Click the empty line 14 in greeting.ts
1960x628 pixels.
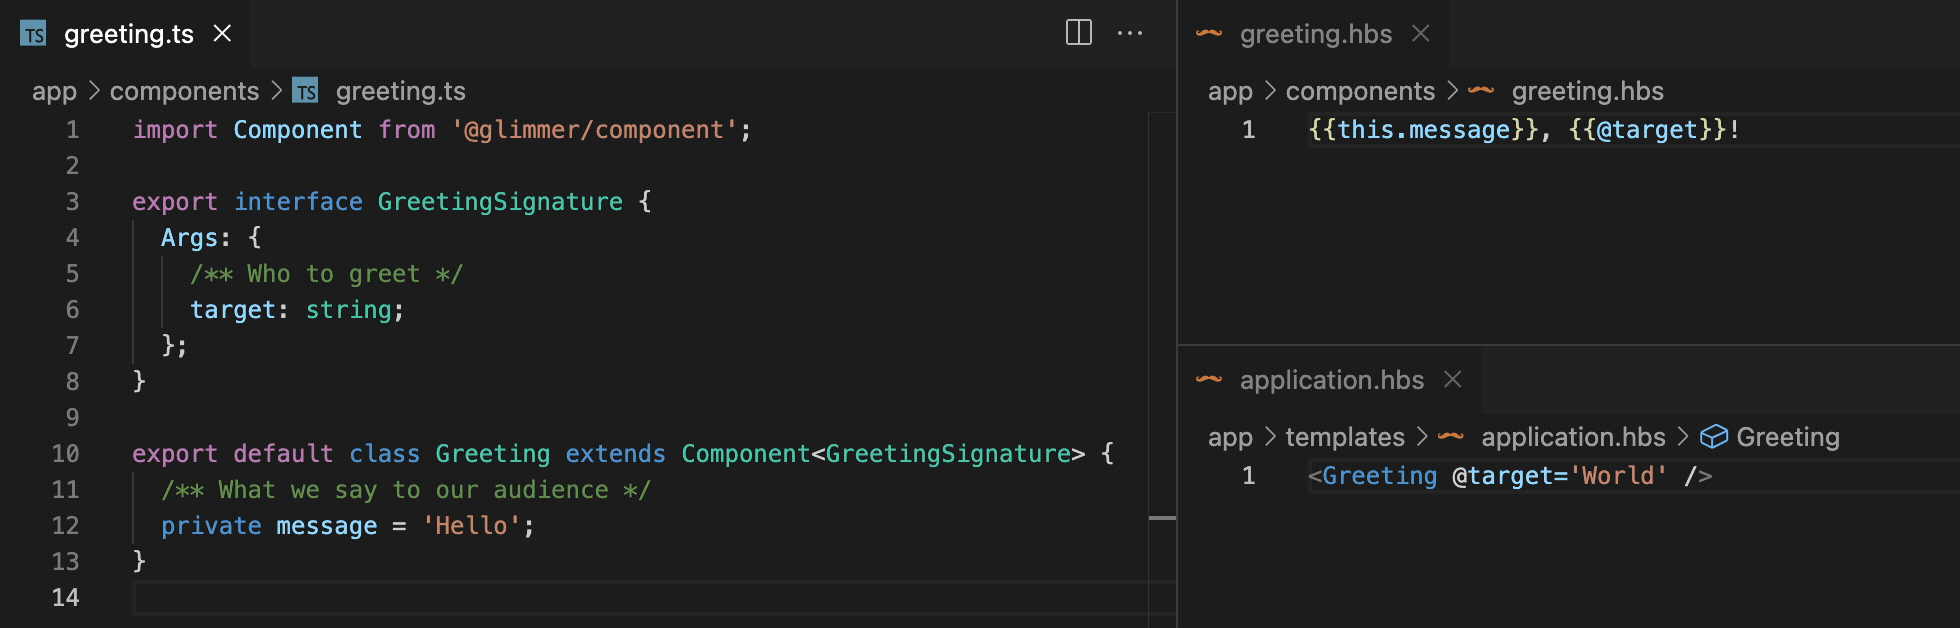[640, 598]
